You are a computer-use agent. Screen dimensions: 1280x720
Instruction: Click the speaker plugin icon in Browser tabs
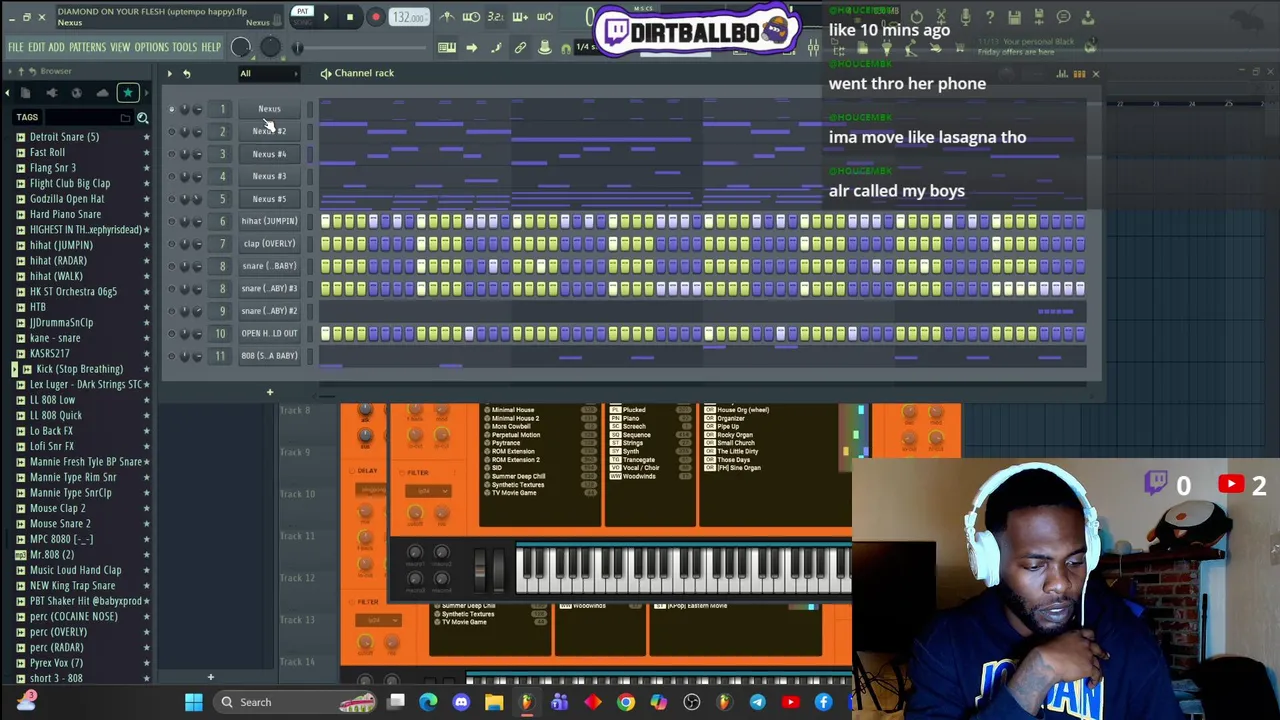click(51, 93)
